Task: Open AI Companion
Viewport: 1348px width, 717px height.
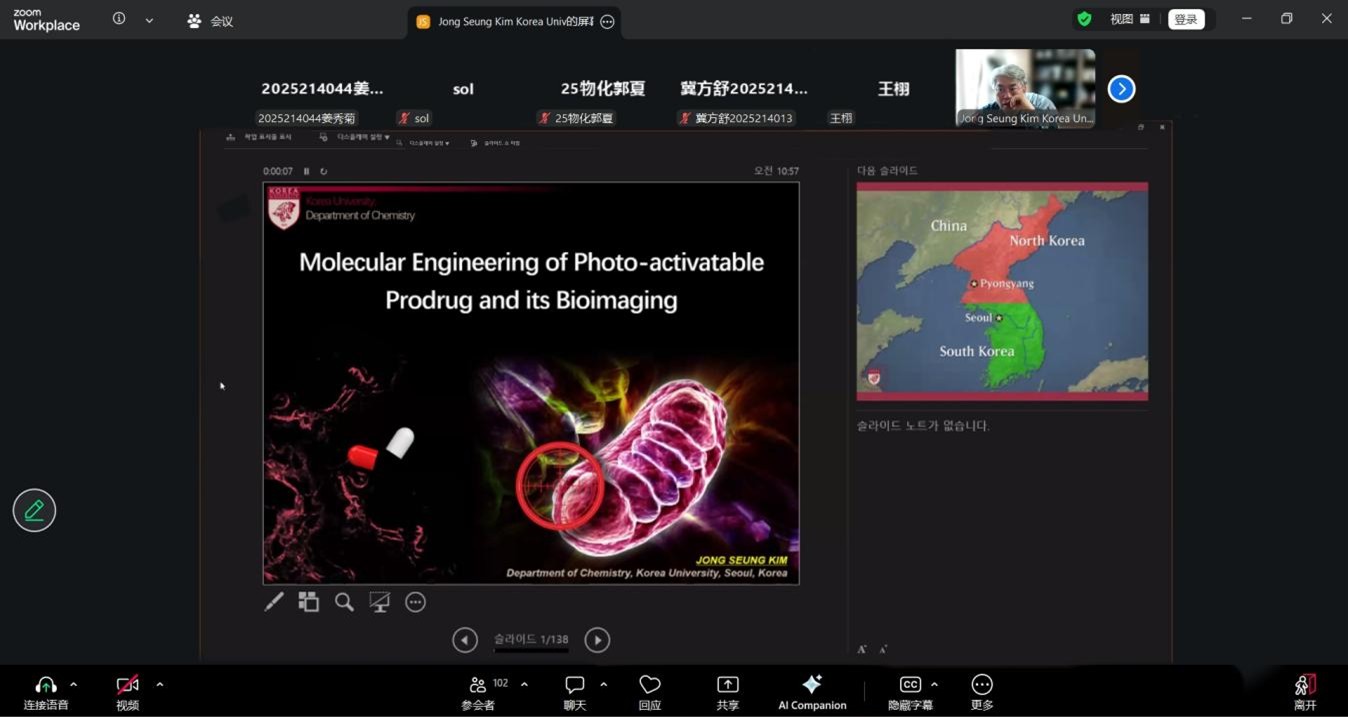Action: click(x=812, y=691)
